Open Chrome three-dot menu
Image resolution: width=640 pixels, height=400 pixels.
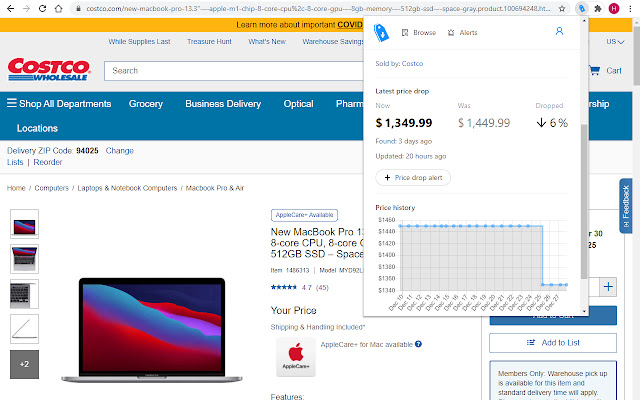pyautogui.click(x=630, y=8)
